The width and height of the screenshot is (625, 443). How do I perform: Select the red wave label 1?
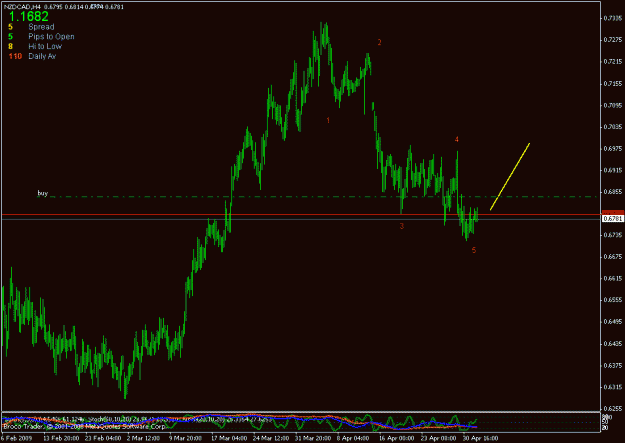tap(328, 120)
